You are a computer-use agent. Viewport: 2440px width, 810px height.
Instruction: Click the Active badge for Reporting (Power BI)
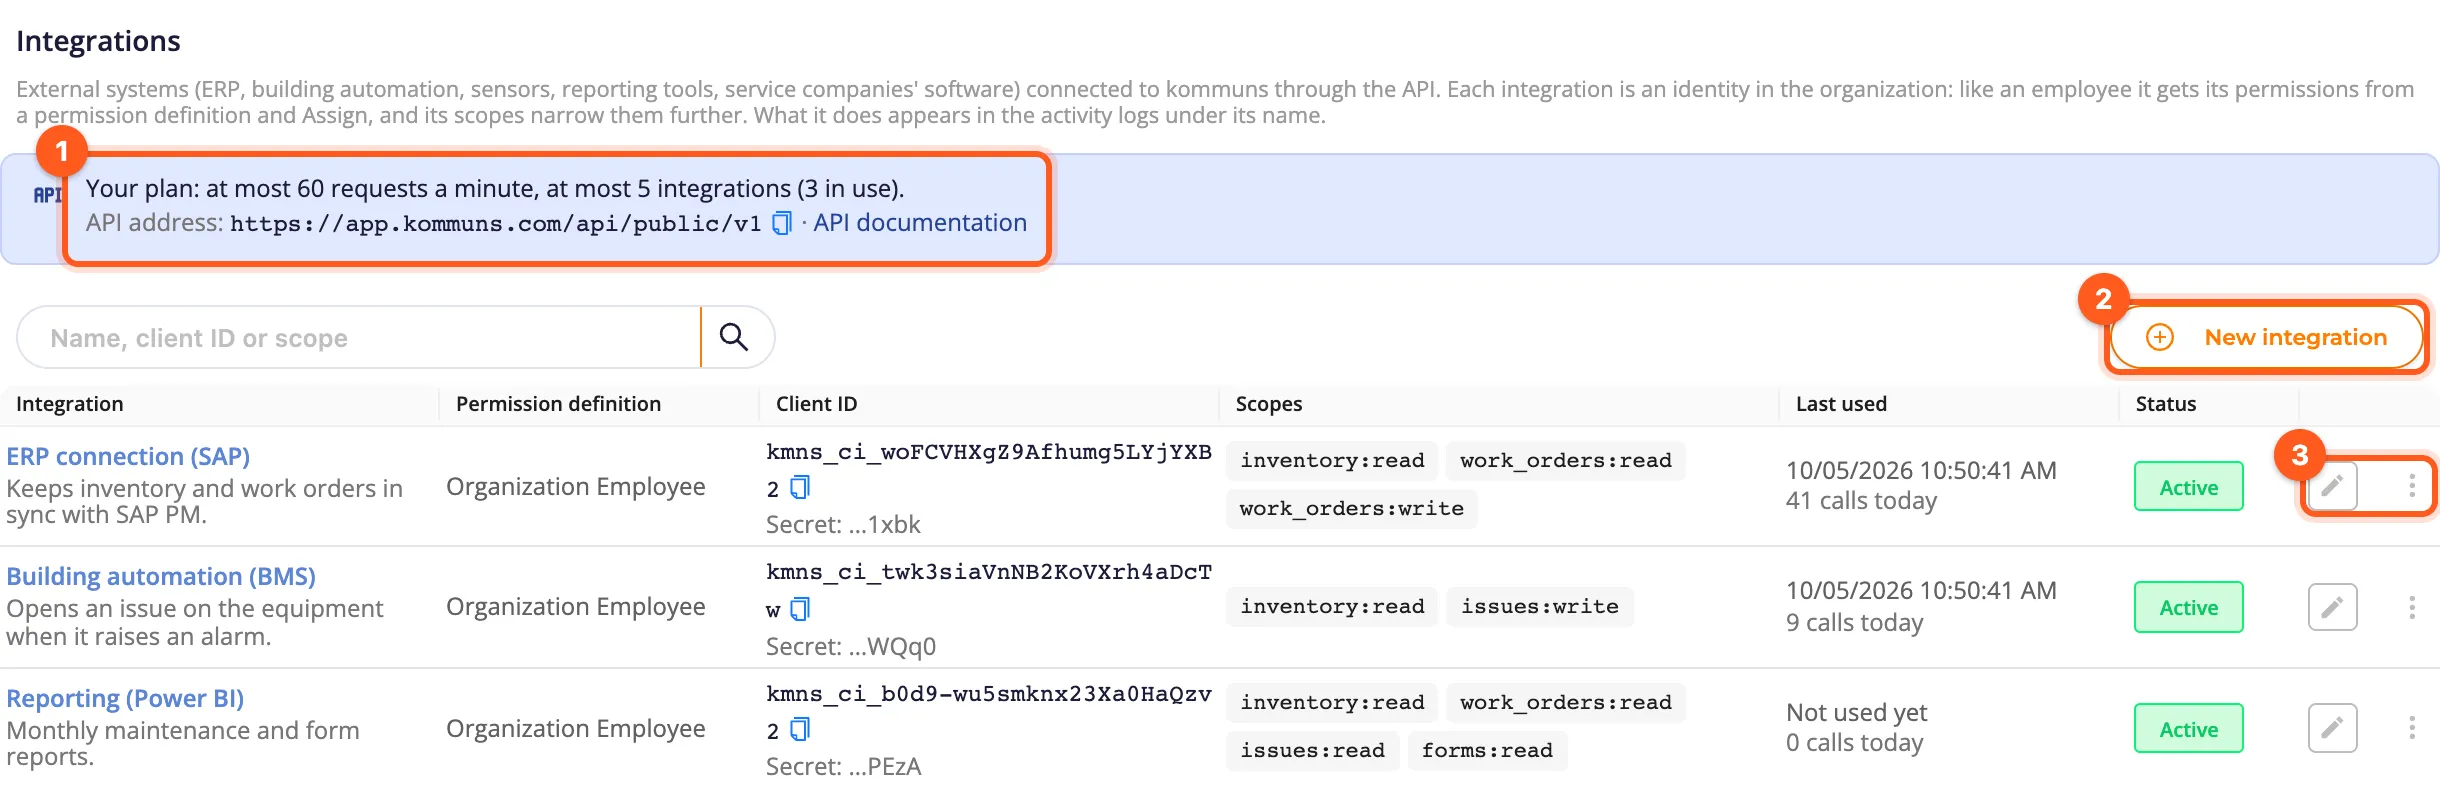click(x=2188, y=729)
